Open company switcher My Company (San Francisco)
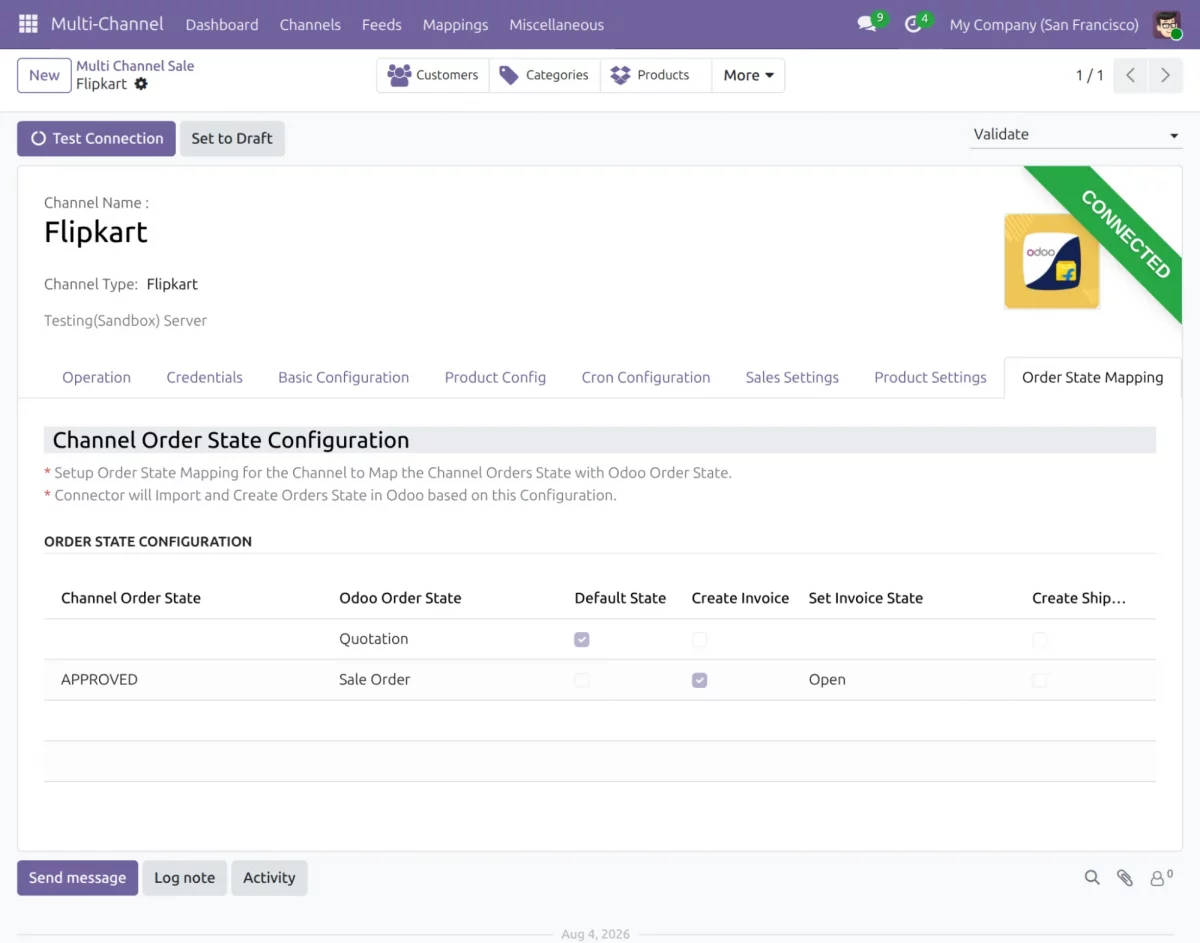 [1044, 24]
